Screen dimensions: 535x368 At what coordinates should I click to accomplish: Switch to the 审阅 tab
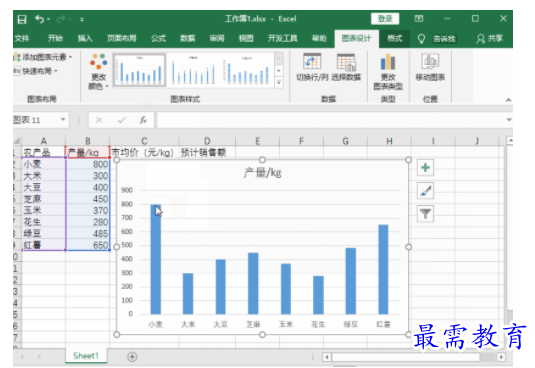(217, 39)
